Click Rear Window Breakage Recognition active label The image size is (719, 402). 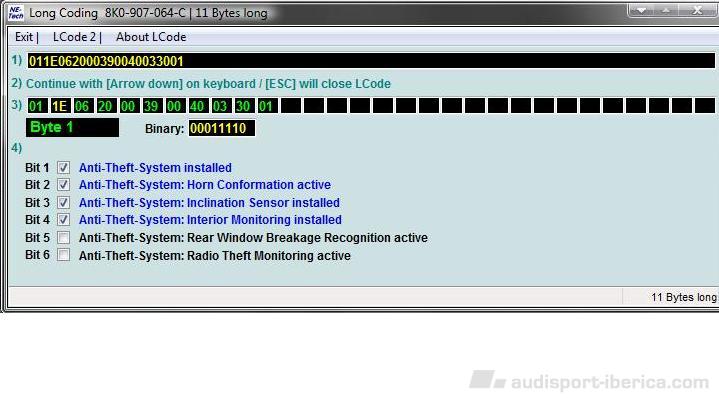tap(253, 238)
